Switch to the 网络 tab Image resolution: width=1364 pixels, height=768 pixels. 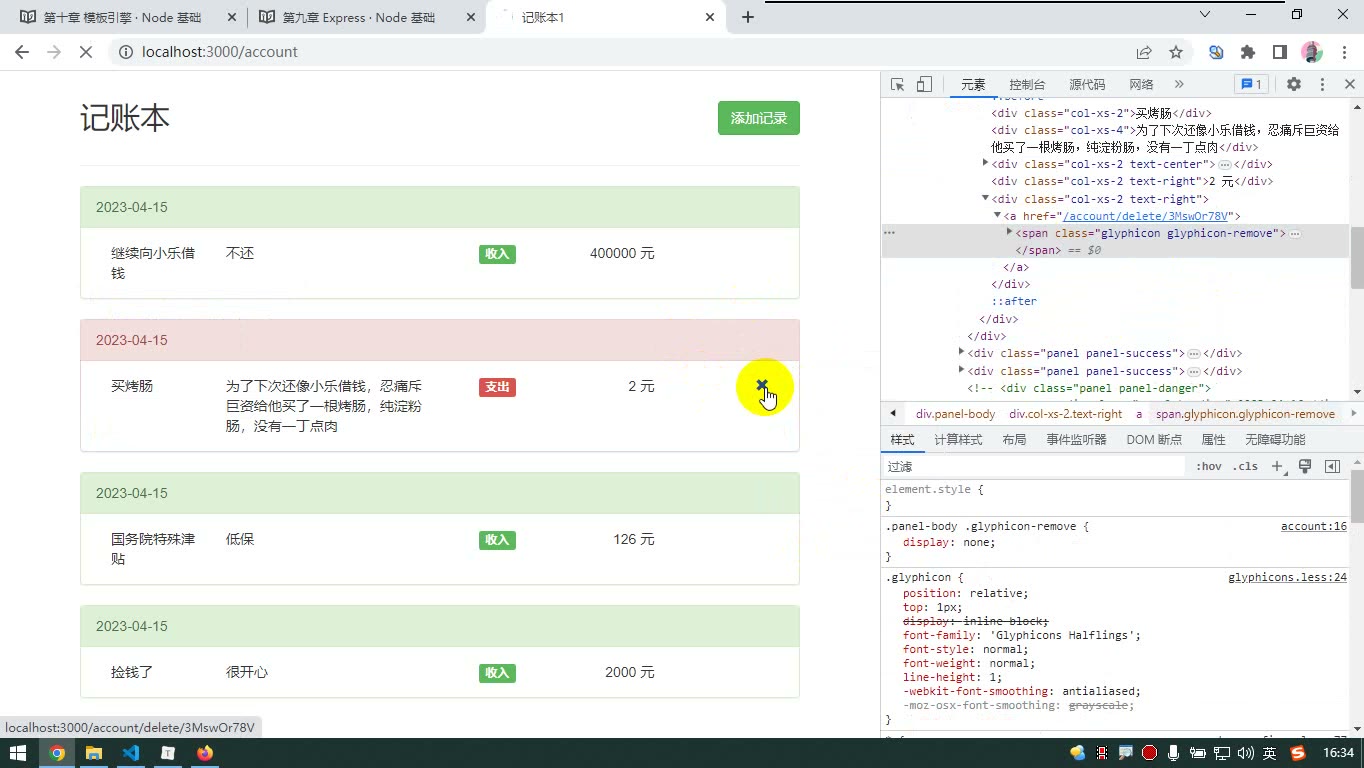pos(1141,85)
